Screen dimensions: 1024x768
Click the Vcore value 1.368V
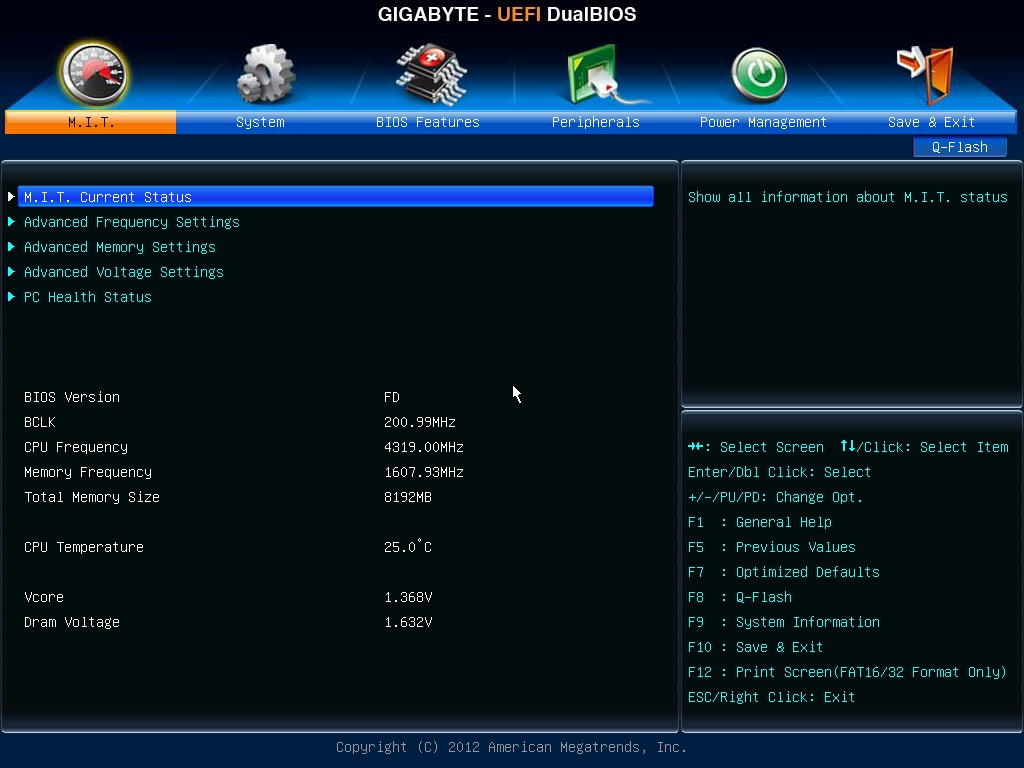pos(408,597)
